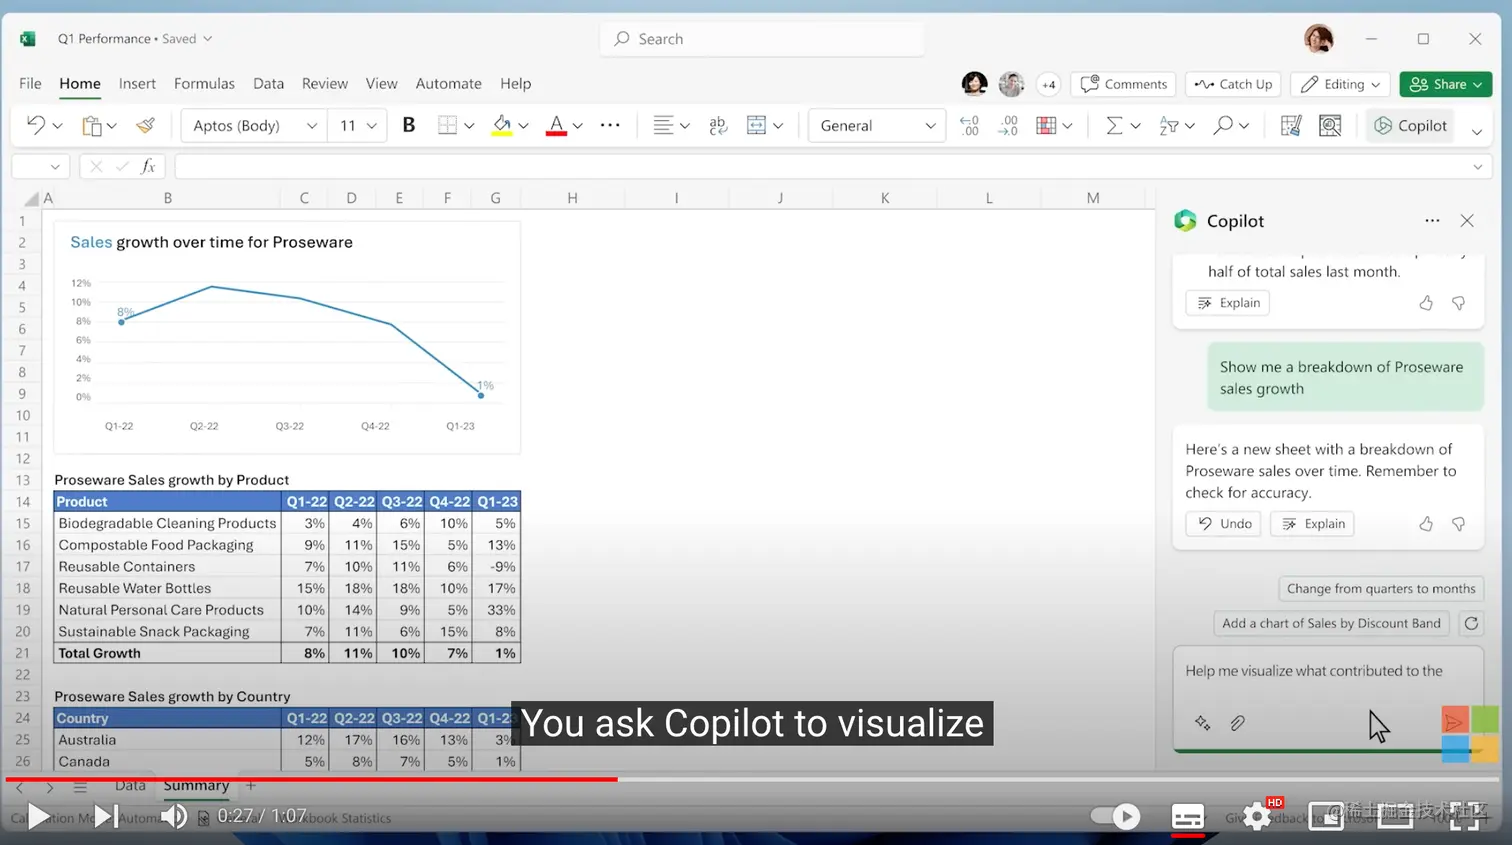Click the Sort and Filter icon
1512x845 pixels.
(x=1168, y=125)
